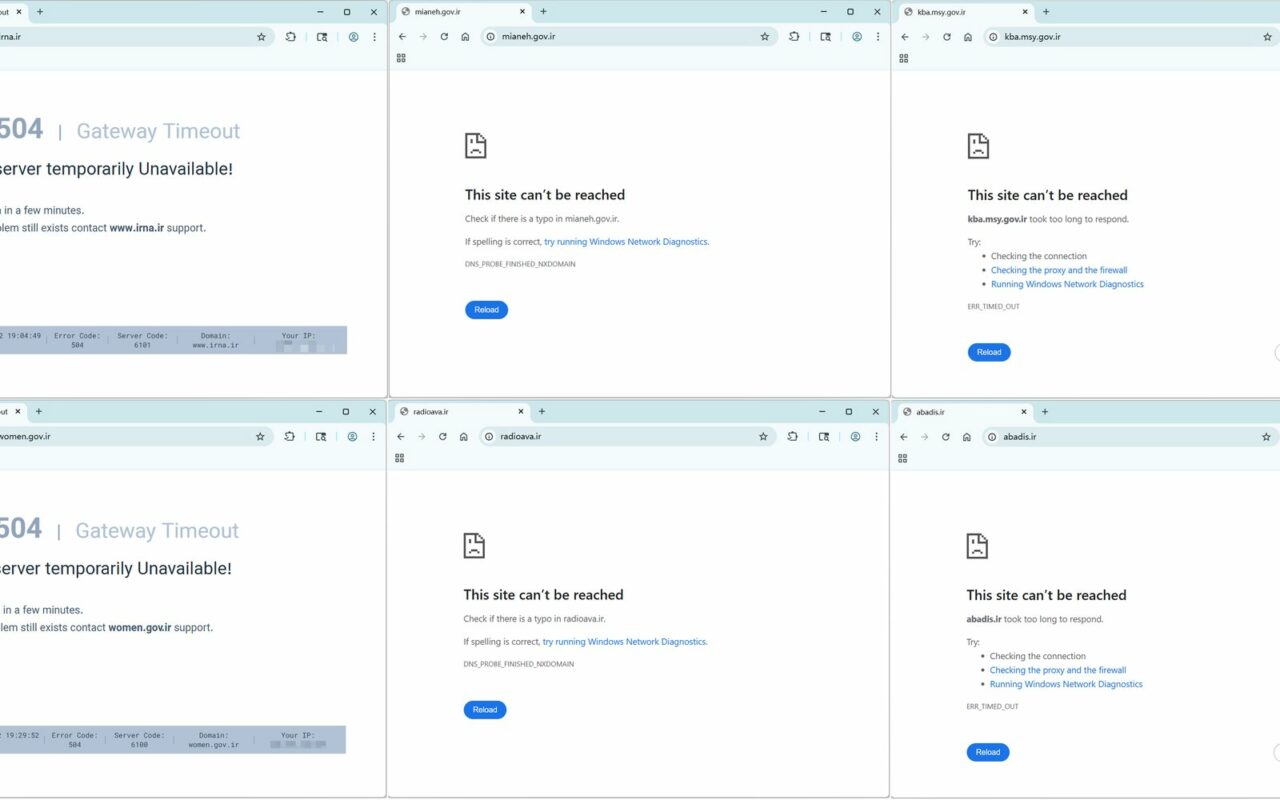View site information for mianeh.gov.ir
Screen dimensions: 1280x800
(x=490, y=37)
